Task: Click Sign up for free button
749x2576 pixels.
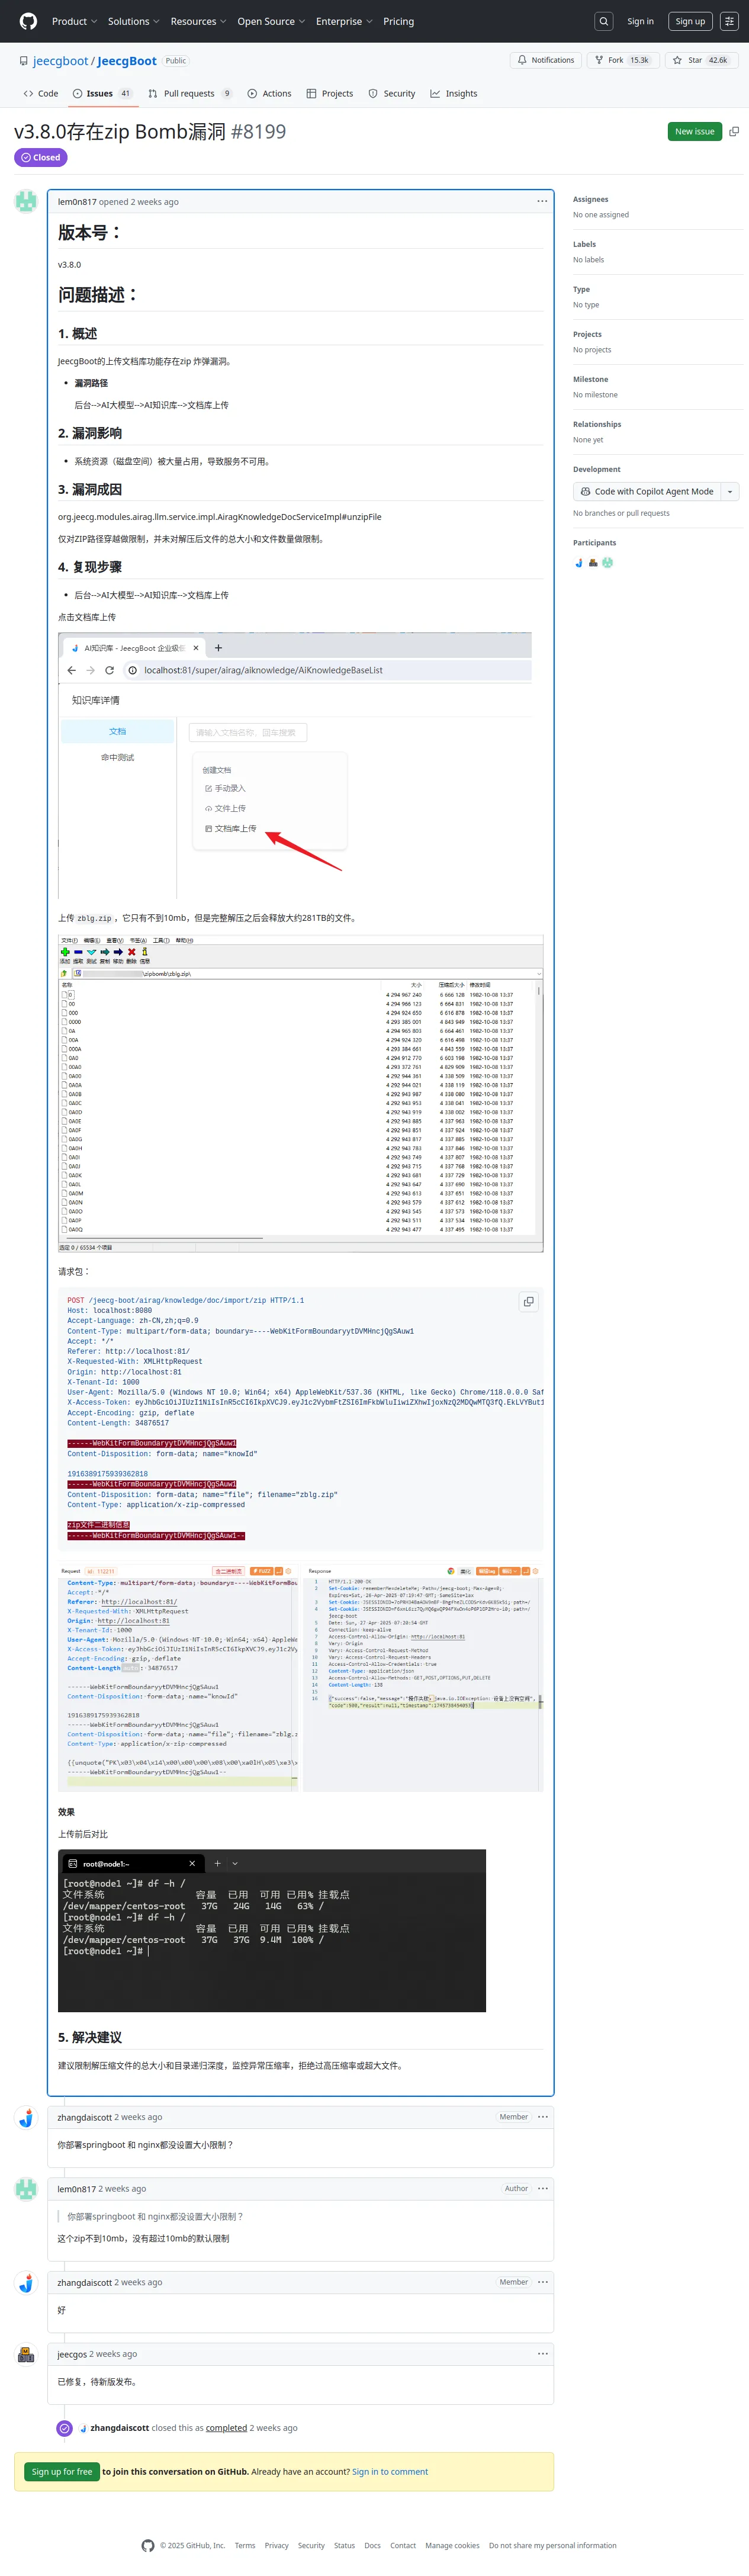Action: point(62,2472)
